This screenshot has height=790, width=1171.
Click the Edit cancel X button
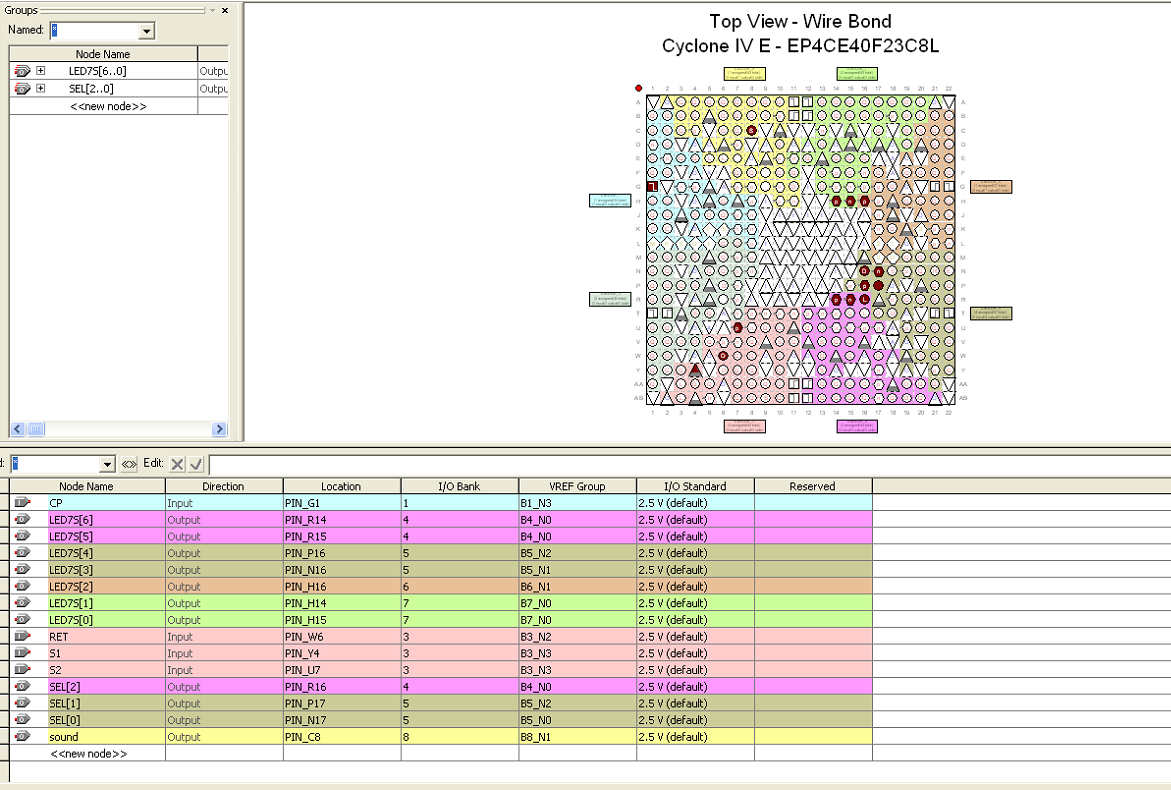click(177, 464)
